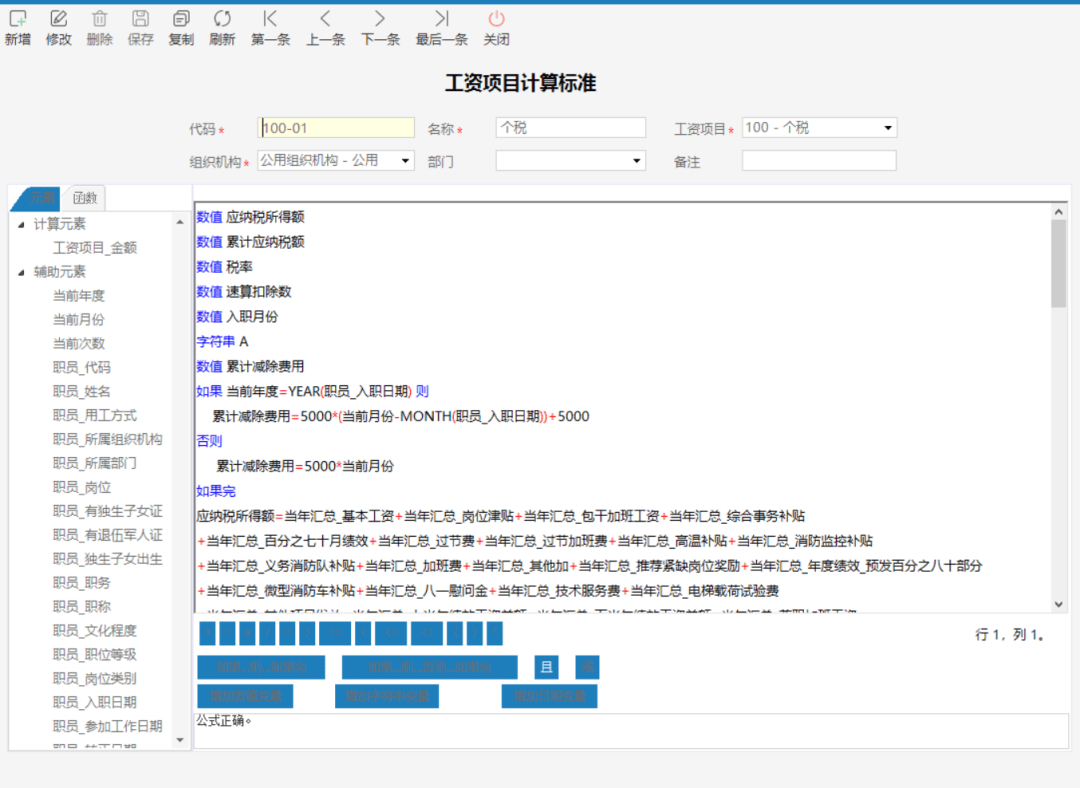Insert the <= operator button
The height and width of the screenshot is (788, 1080).
click(391, 633)
